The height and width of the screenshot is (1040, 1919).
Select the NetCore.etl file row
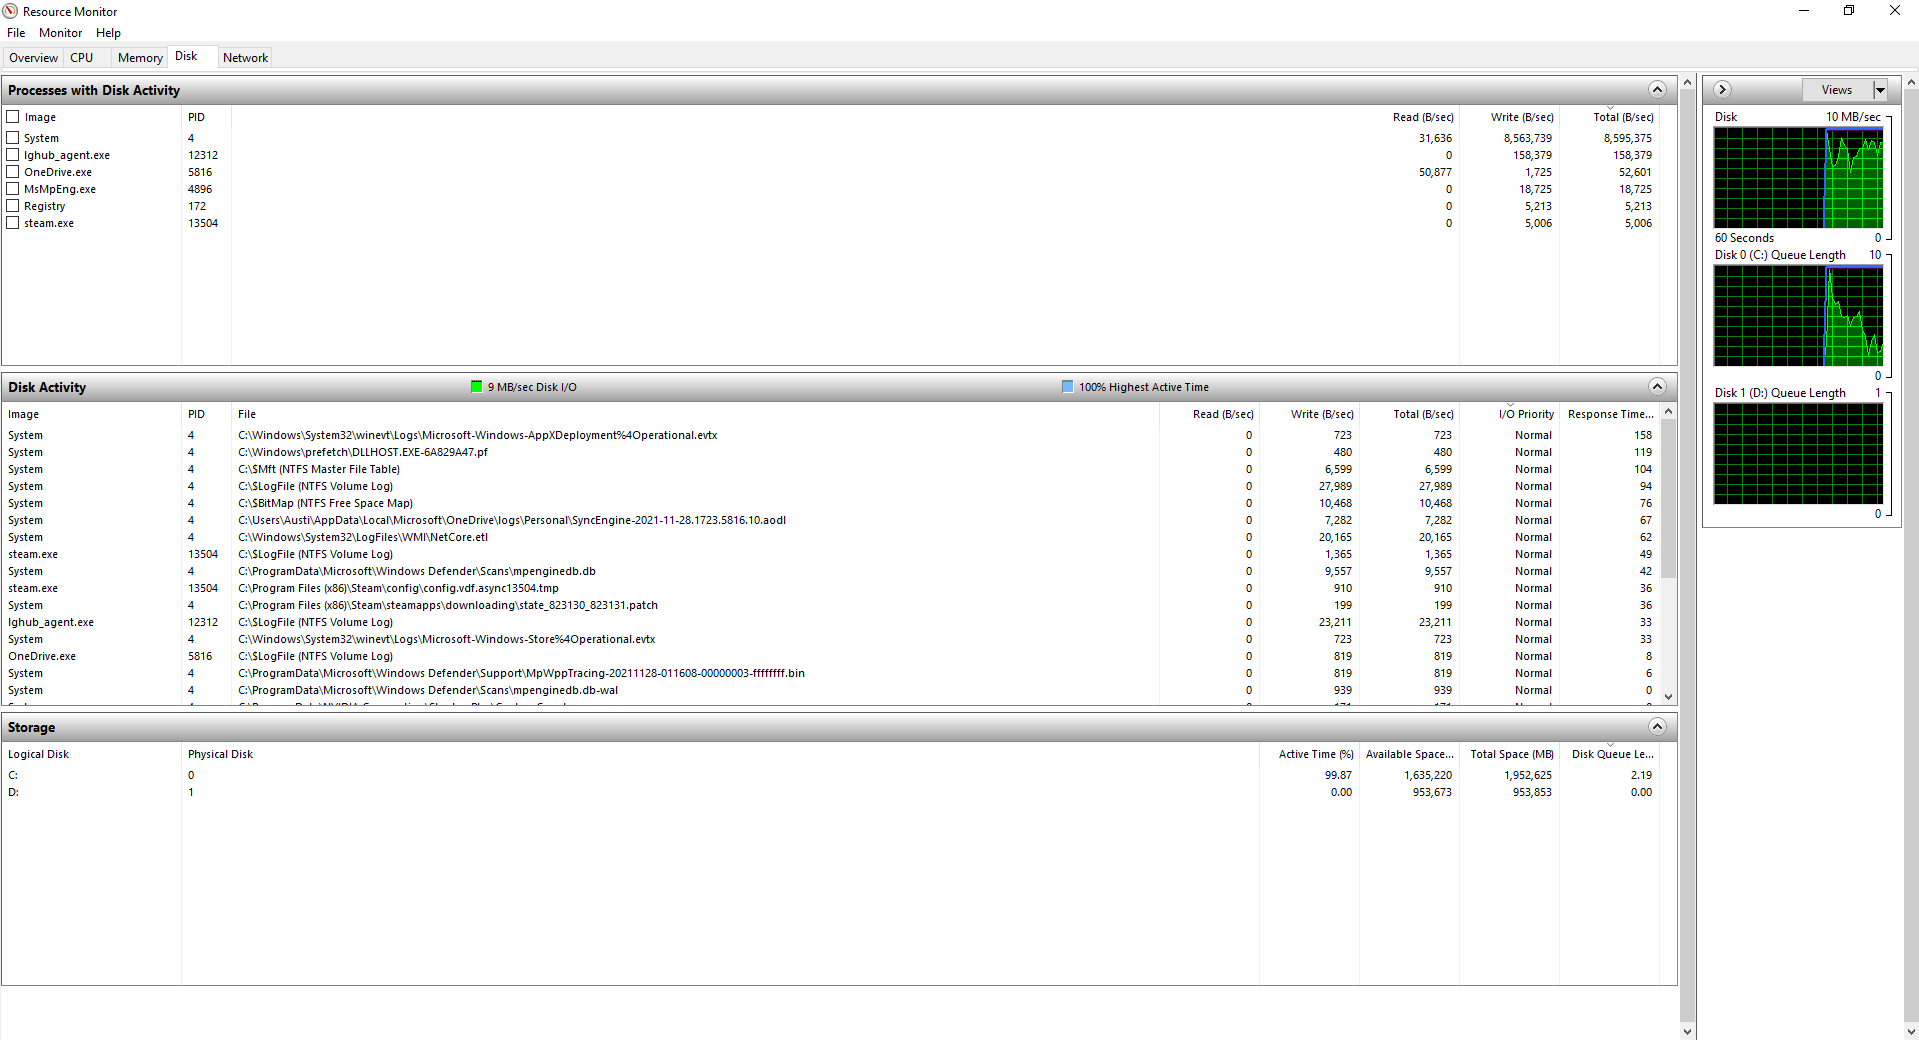tap(830, 537)
